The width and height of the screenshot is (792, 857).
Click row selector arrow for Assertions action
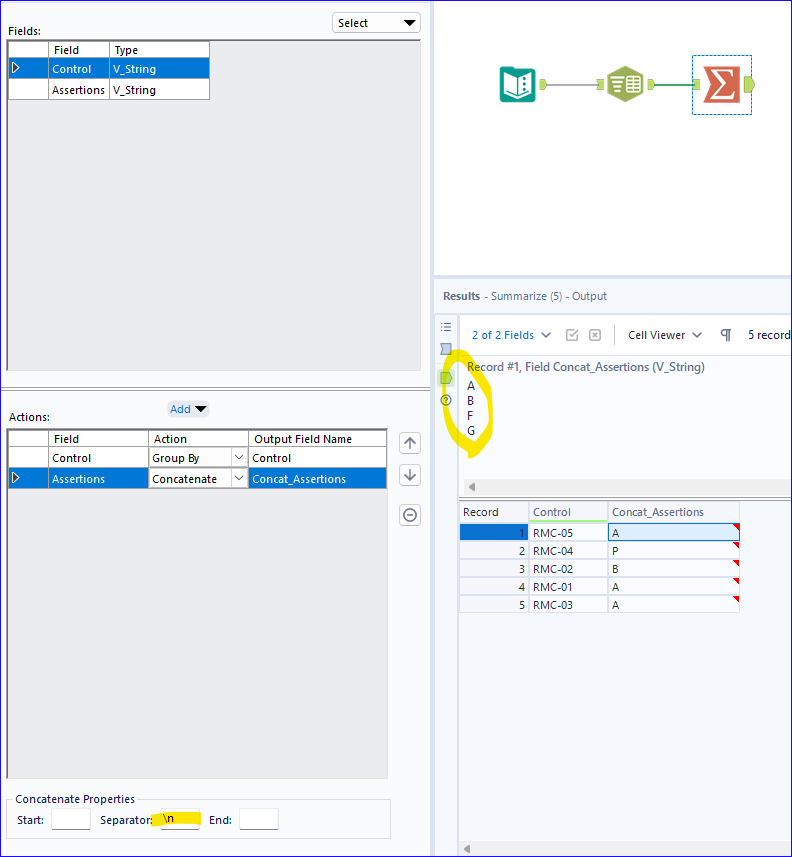point(16,478)
